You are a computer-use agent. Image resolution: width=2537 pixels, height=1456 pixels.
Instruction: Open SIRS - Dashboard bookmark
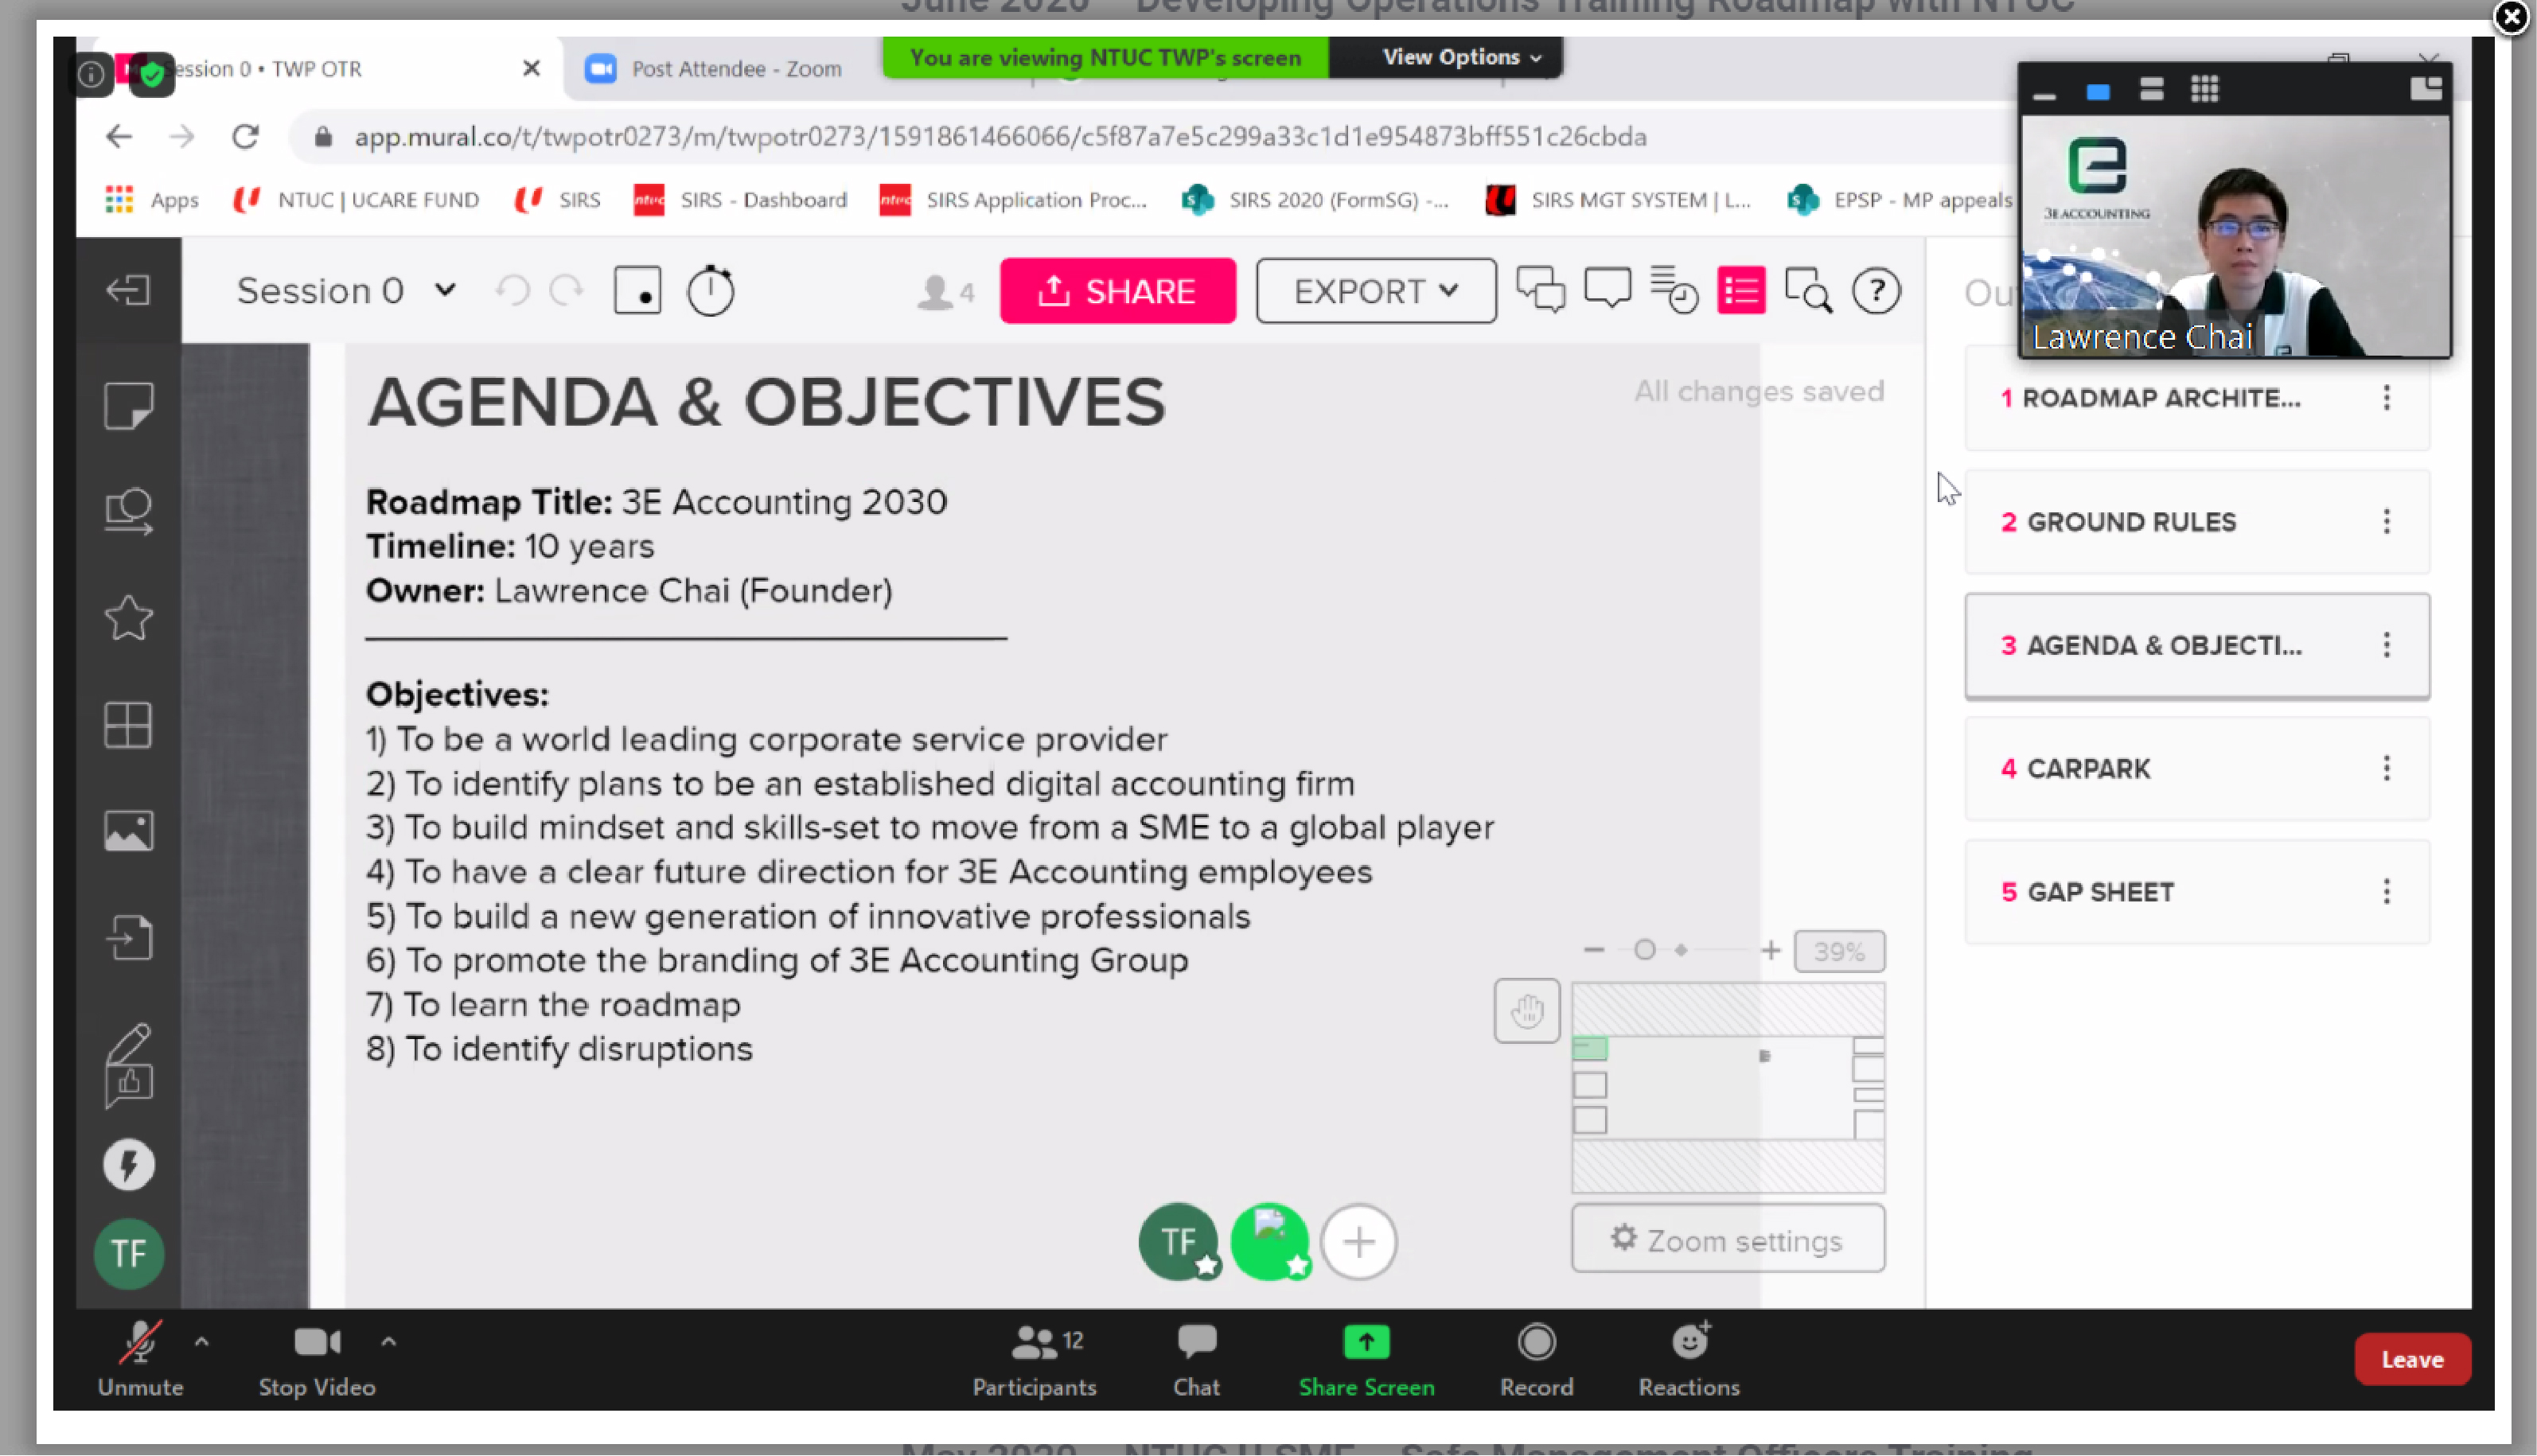740,199
